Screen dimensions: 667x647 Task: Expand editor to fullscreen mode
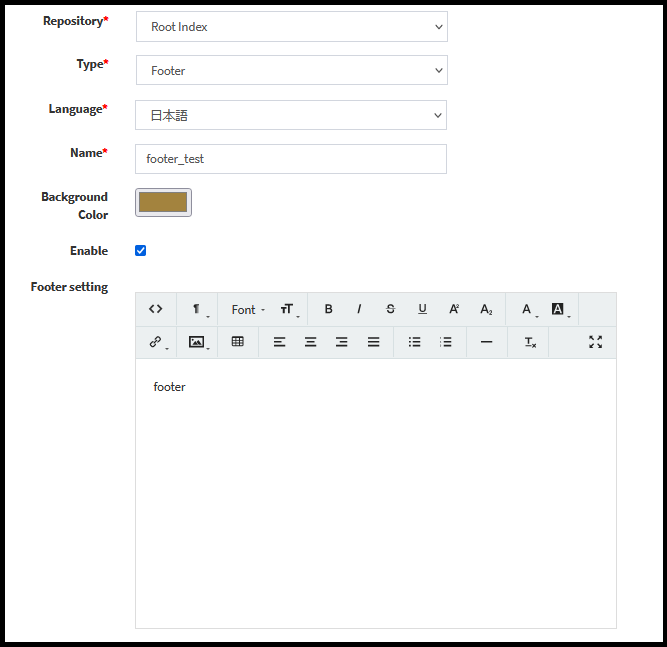[x=595, y=342]
